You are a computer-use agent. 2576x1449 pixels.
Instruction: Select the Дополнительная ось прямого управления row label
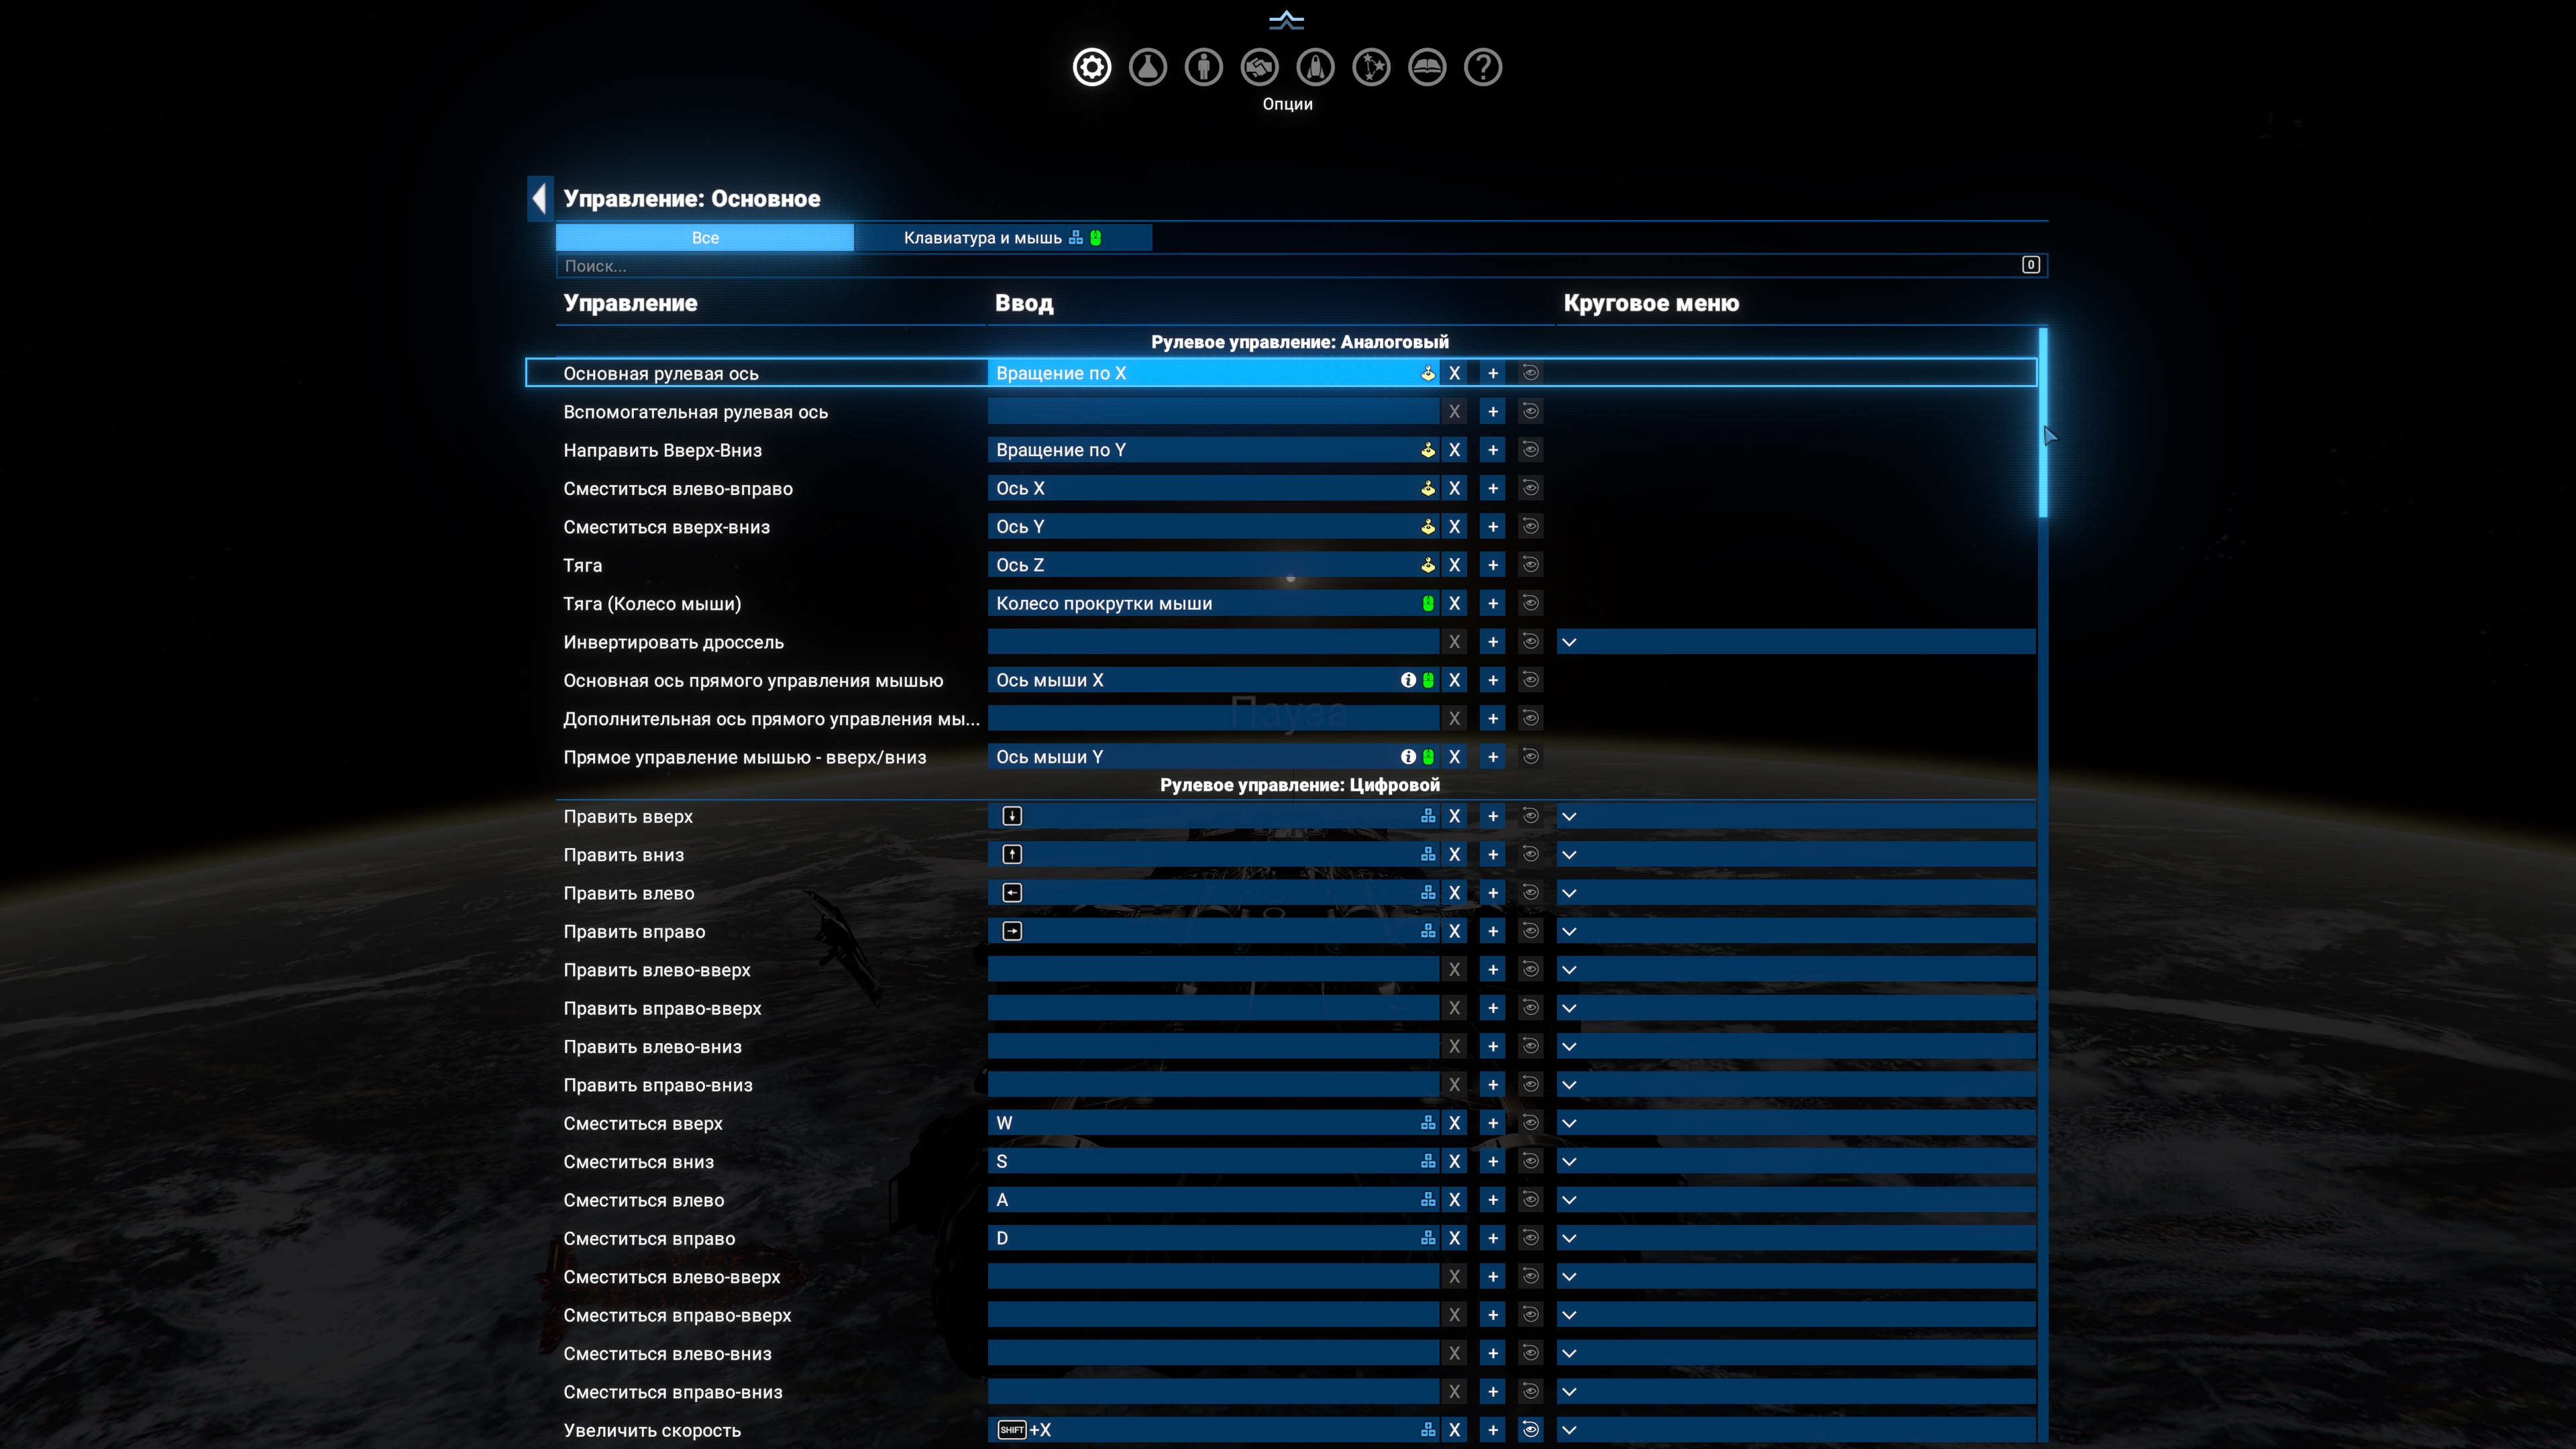771,719
